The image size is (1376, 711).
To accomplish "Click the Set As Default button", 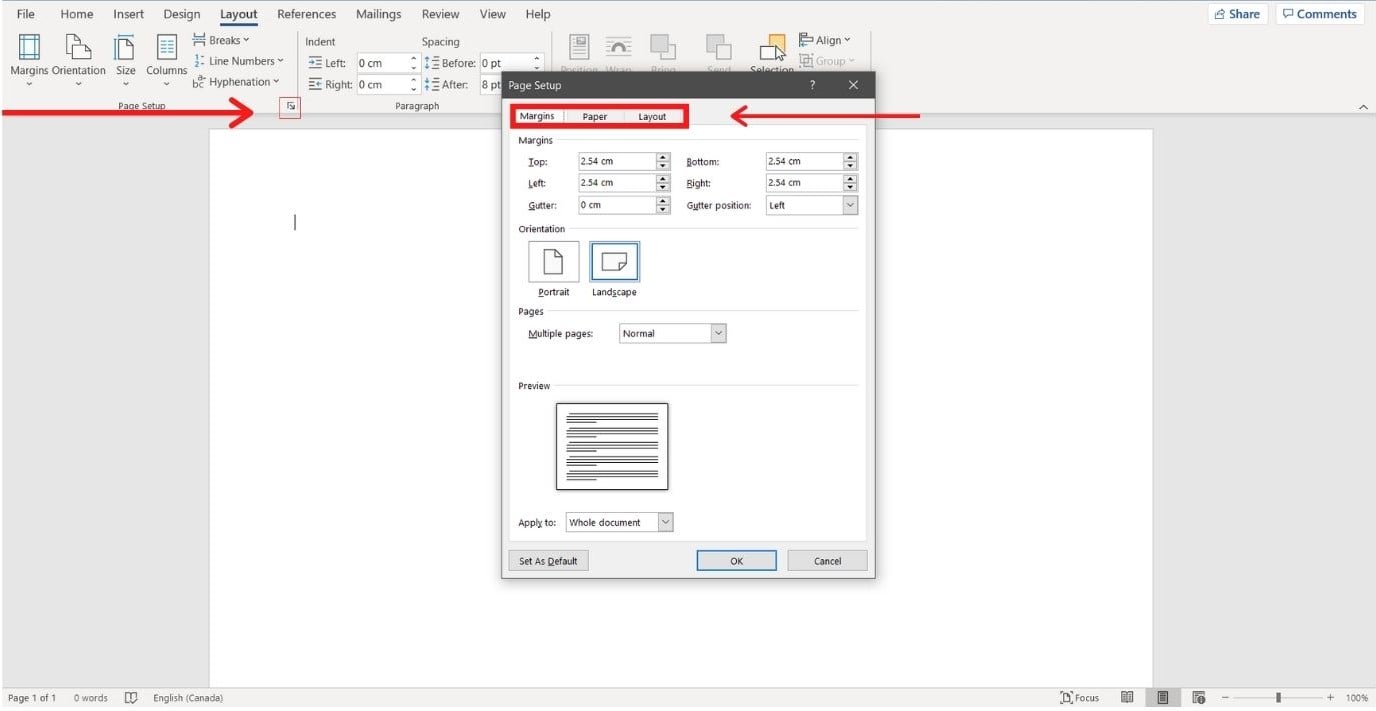I will [548, 561].
